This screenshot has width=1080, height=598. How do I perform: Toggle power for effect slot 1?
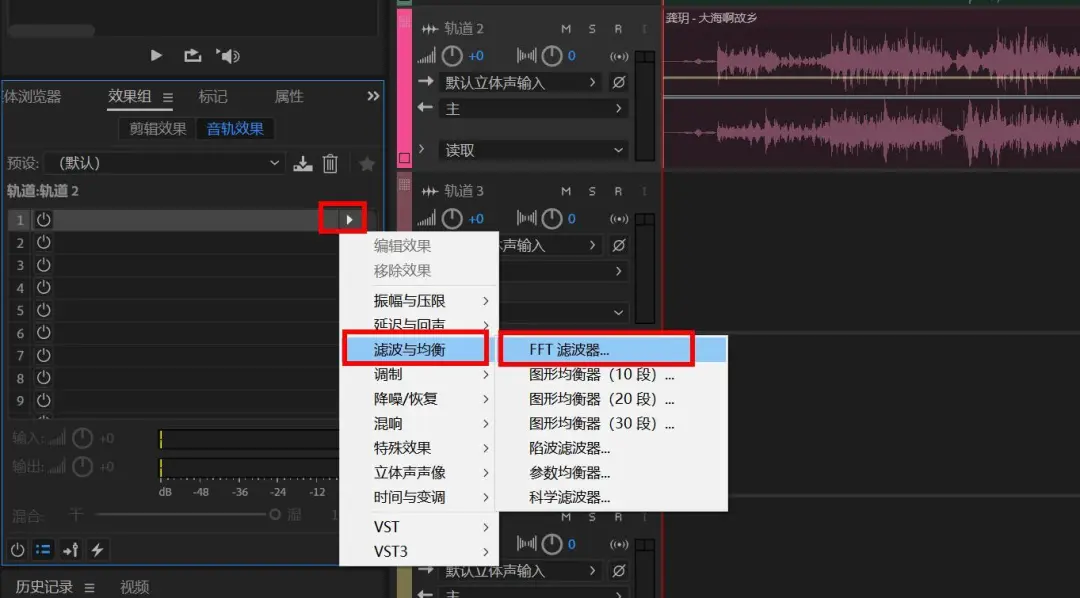point(43,220)
